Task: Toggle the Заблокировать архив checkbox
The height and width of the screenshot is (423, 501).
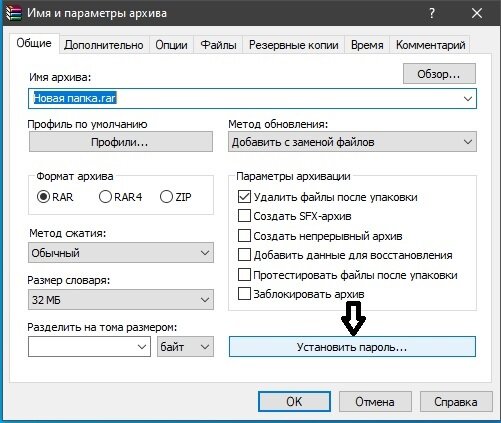Action: pyautogui.click(x=244, y=294)
